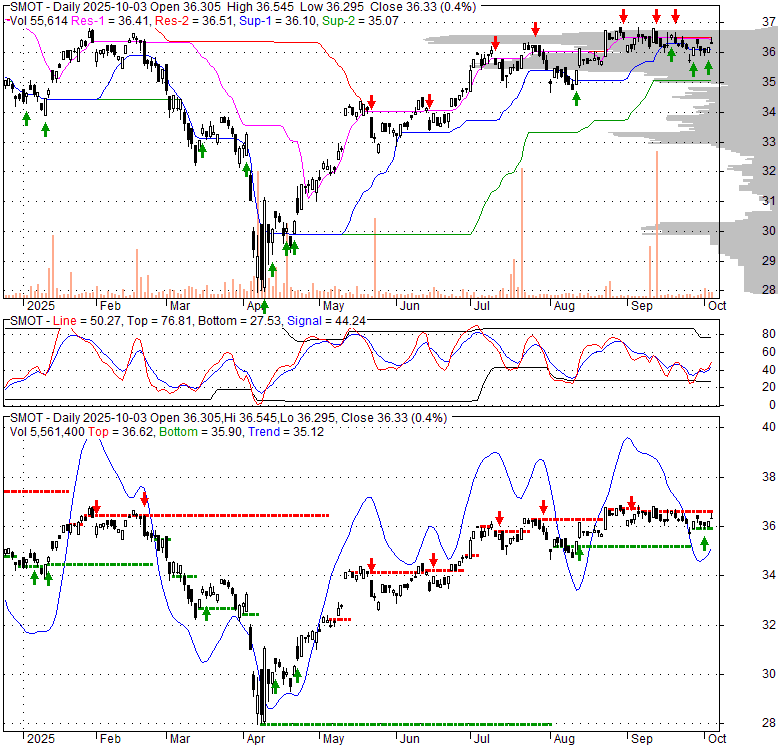Click the '80' level on the oscillator axis

(769, 334)
